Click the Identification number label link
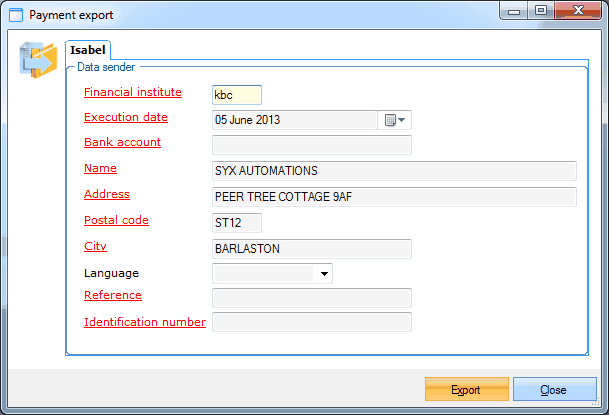 (x=145, y=322)
